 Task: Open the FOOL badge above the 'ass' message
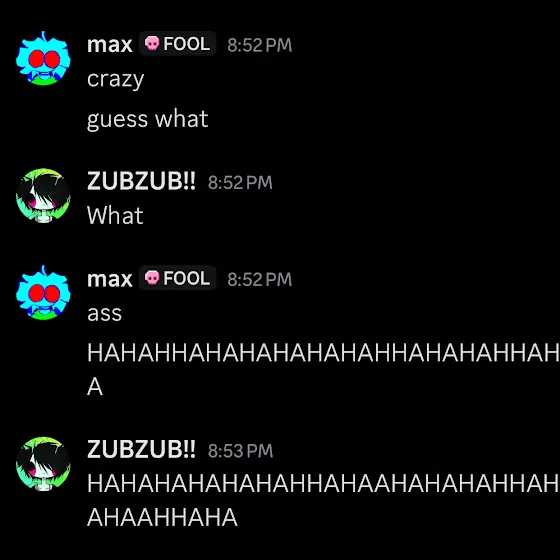[178, 278]
